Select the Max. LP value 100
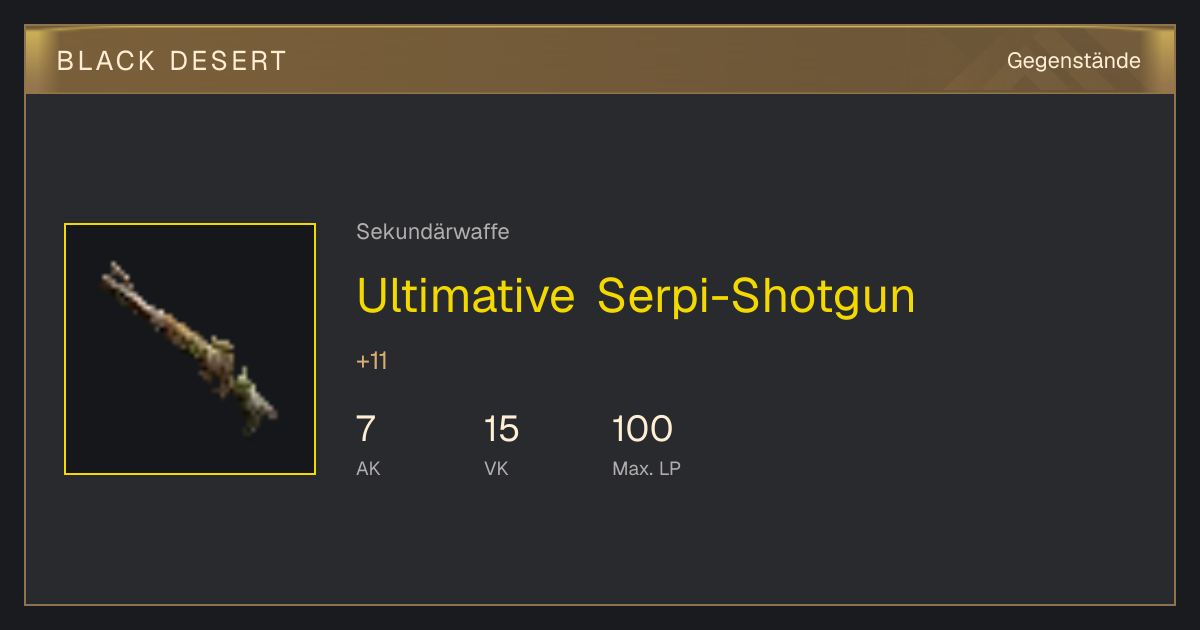The image size is (1200, 630). click(642, 429)
